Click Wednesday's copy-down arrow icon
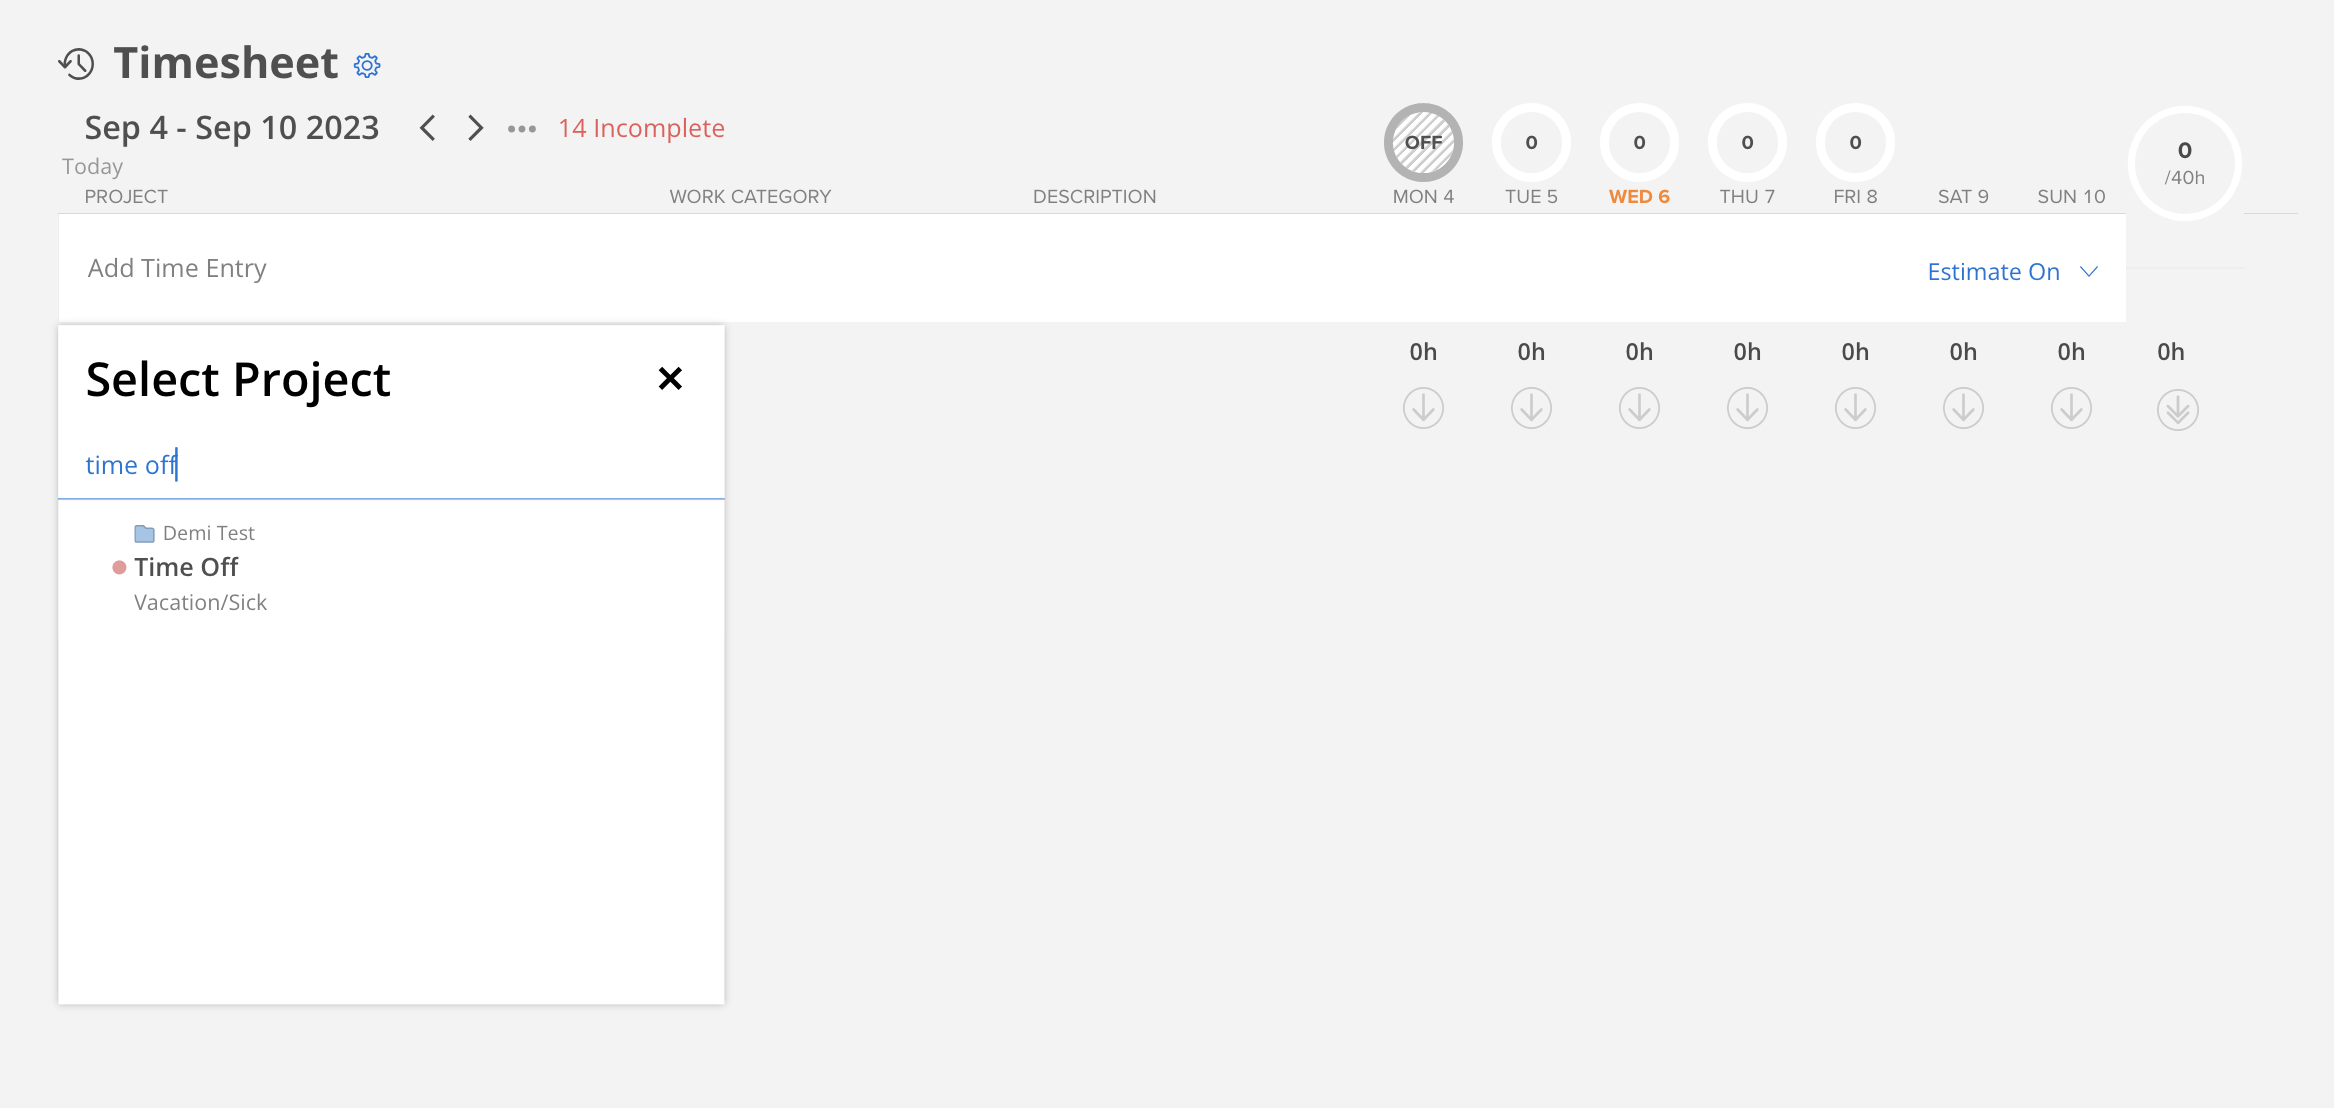 (x=1639, y=409)
